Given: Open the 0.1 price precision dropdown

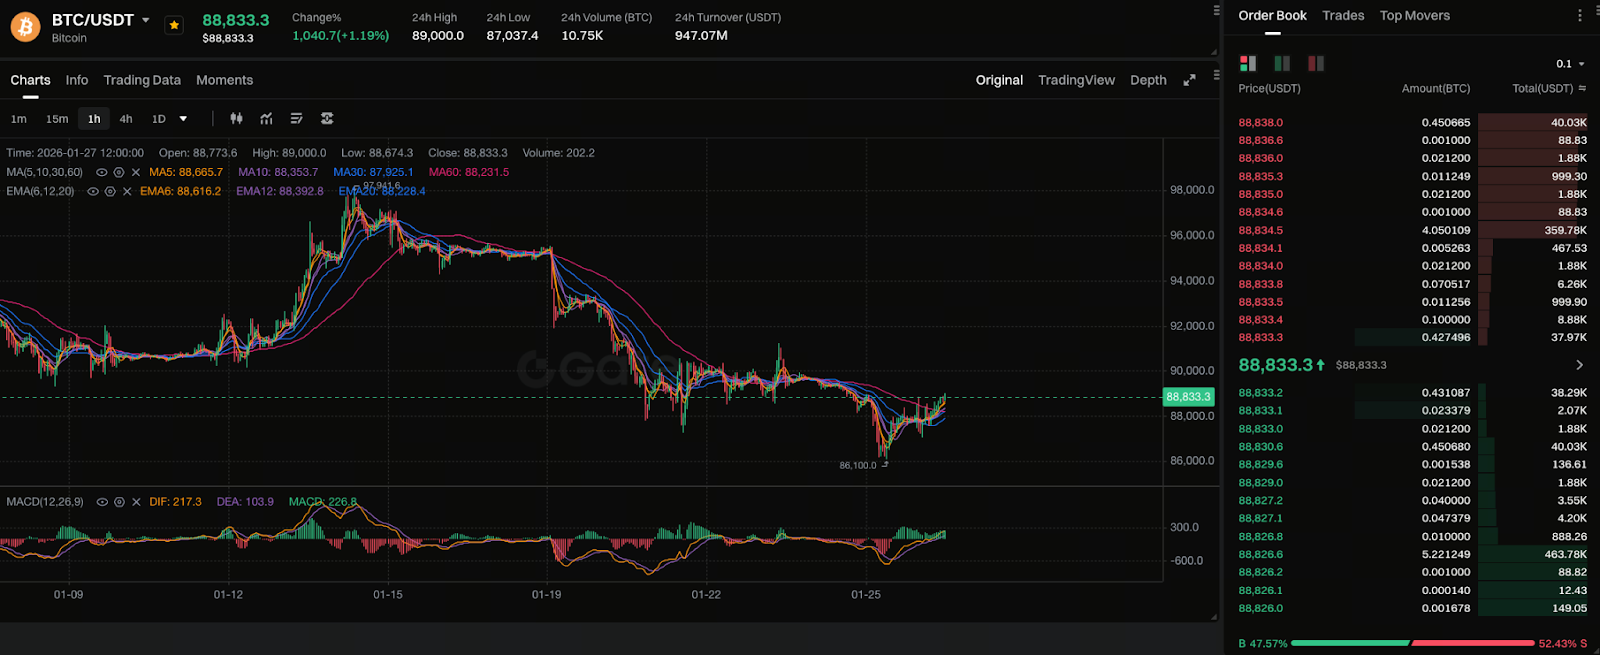Looking at the screenshot, I should pos(1570,64).
